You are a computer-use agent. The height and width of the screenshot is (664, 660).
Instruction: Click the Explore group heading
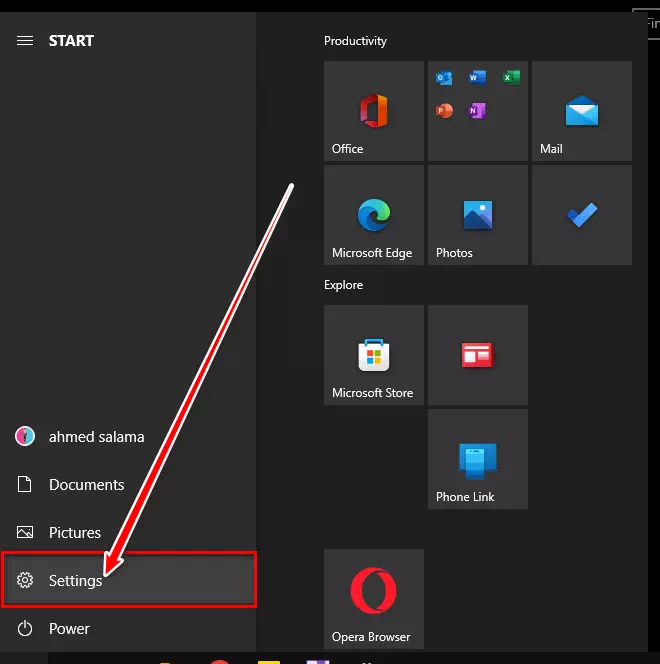(343, 285)
